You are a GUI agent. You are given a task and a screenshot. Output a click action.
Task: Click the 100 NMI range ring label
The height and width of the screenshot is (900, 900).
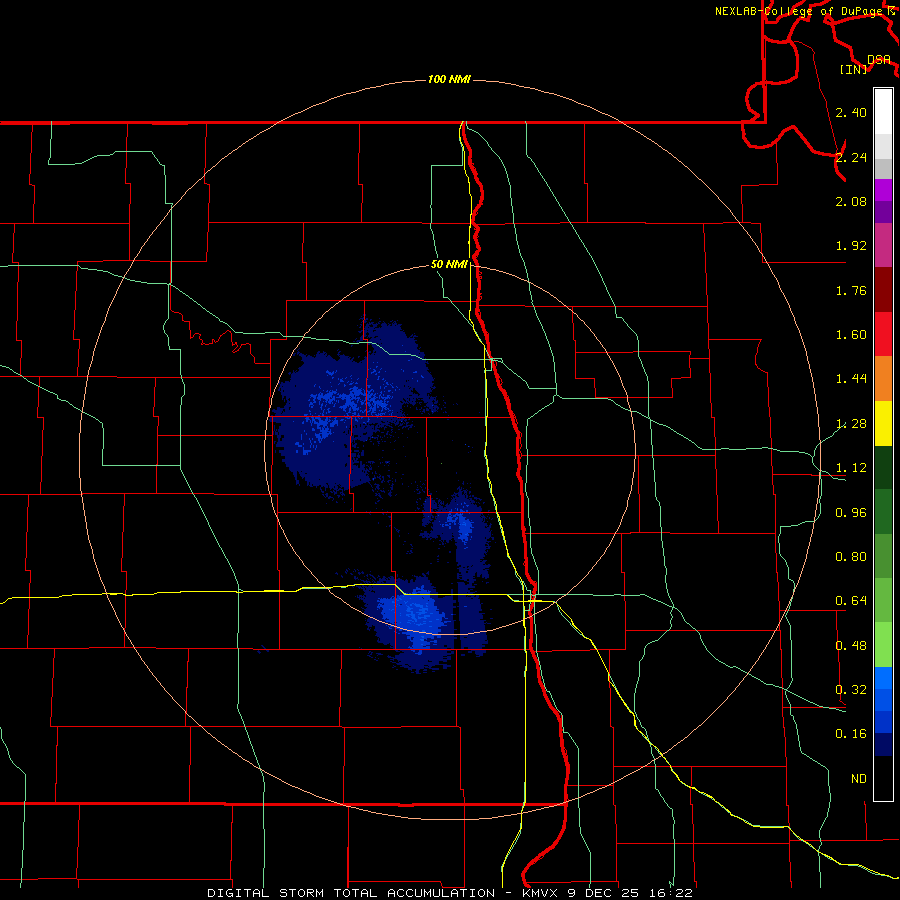[449, 79]
